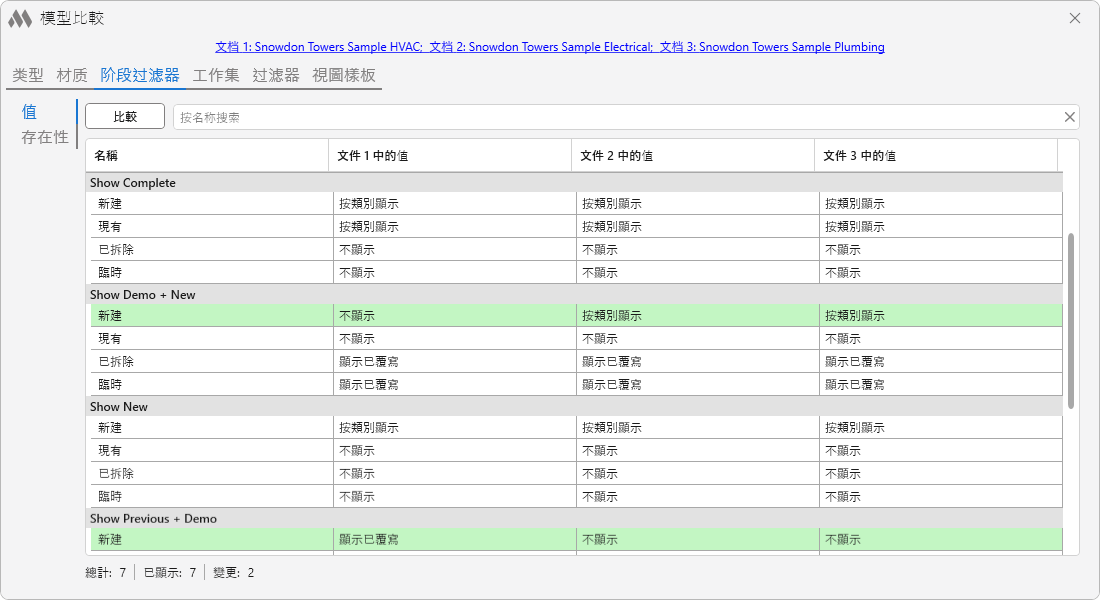Select the 值 side tab
Viewport: 1100px width, 600px height.
click(29, 112)
